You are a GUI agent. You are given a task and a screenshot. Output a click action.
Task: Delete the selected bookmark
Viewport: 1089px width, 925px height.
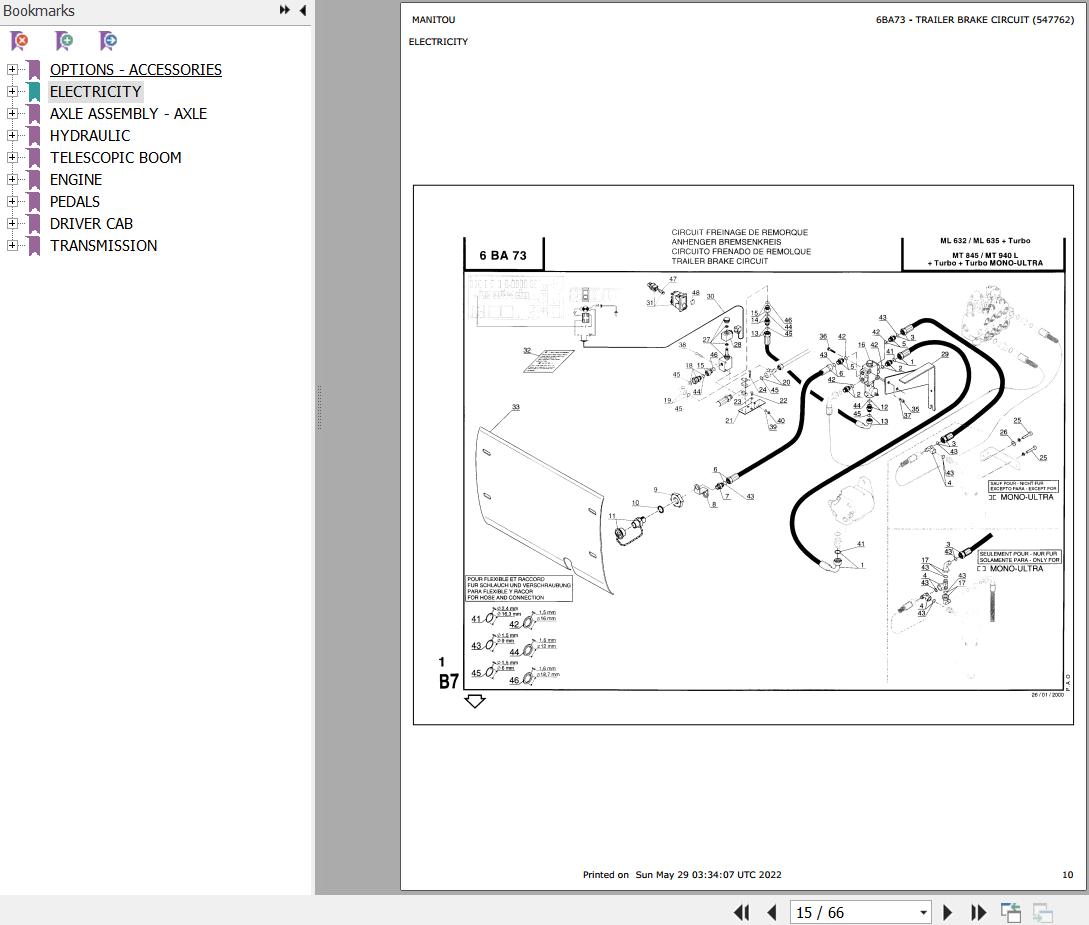[x=19, y=41]
